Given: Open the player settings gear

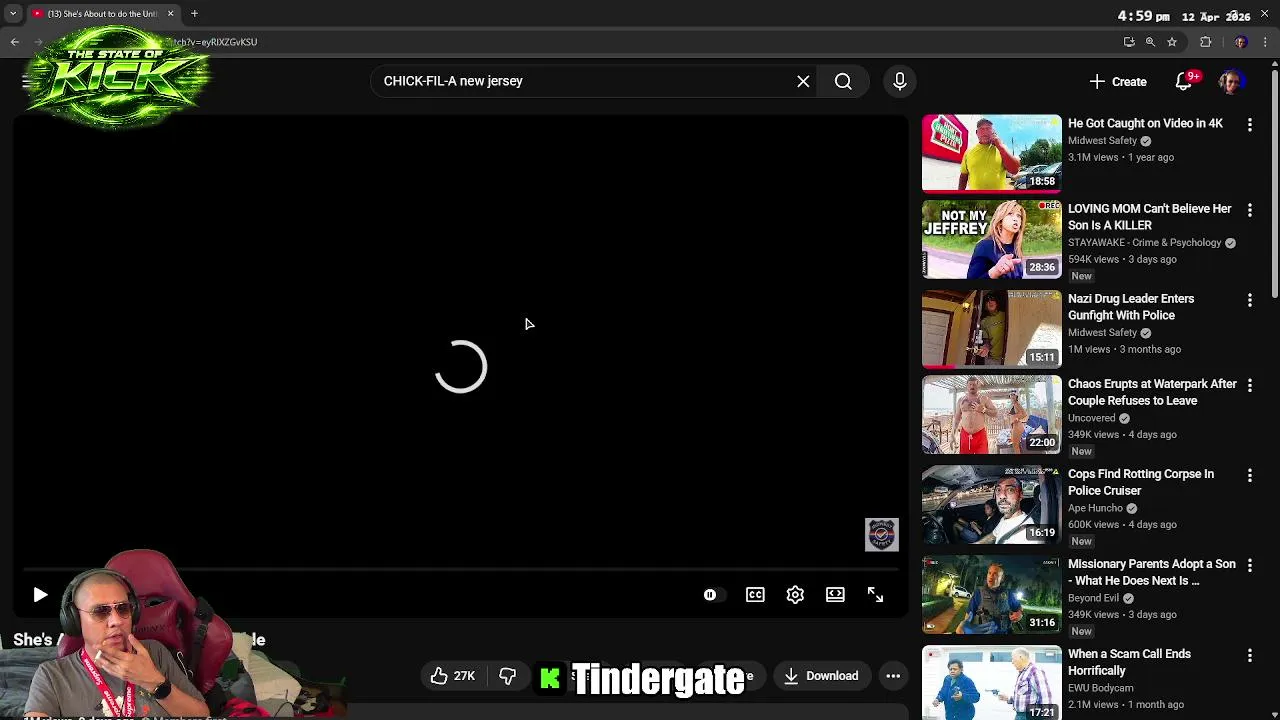Looking at the screenshot, I should [x=795, y=595].
